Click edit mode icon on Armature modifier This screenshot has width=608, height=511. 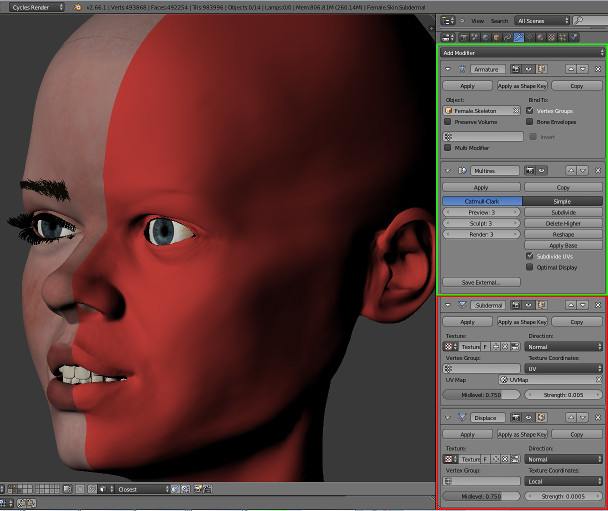point(541,69)
